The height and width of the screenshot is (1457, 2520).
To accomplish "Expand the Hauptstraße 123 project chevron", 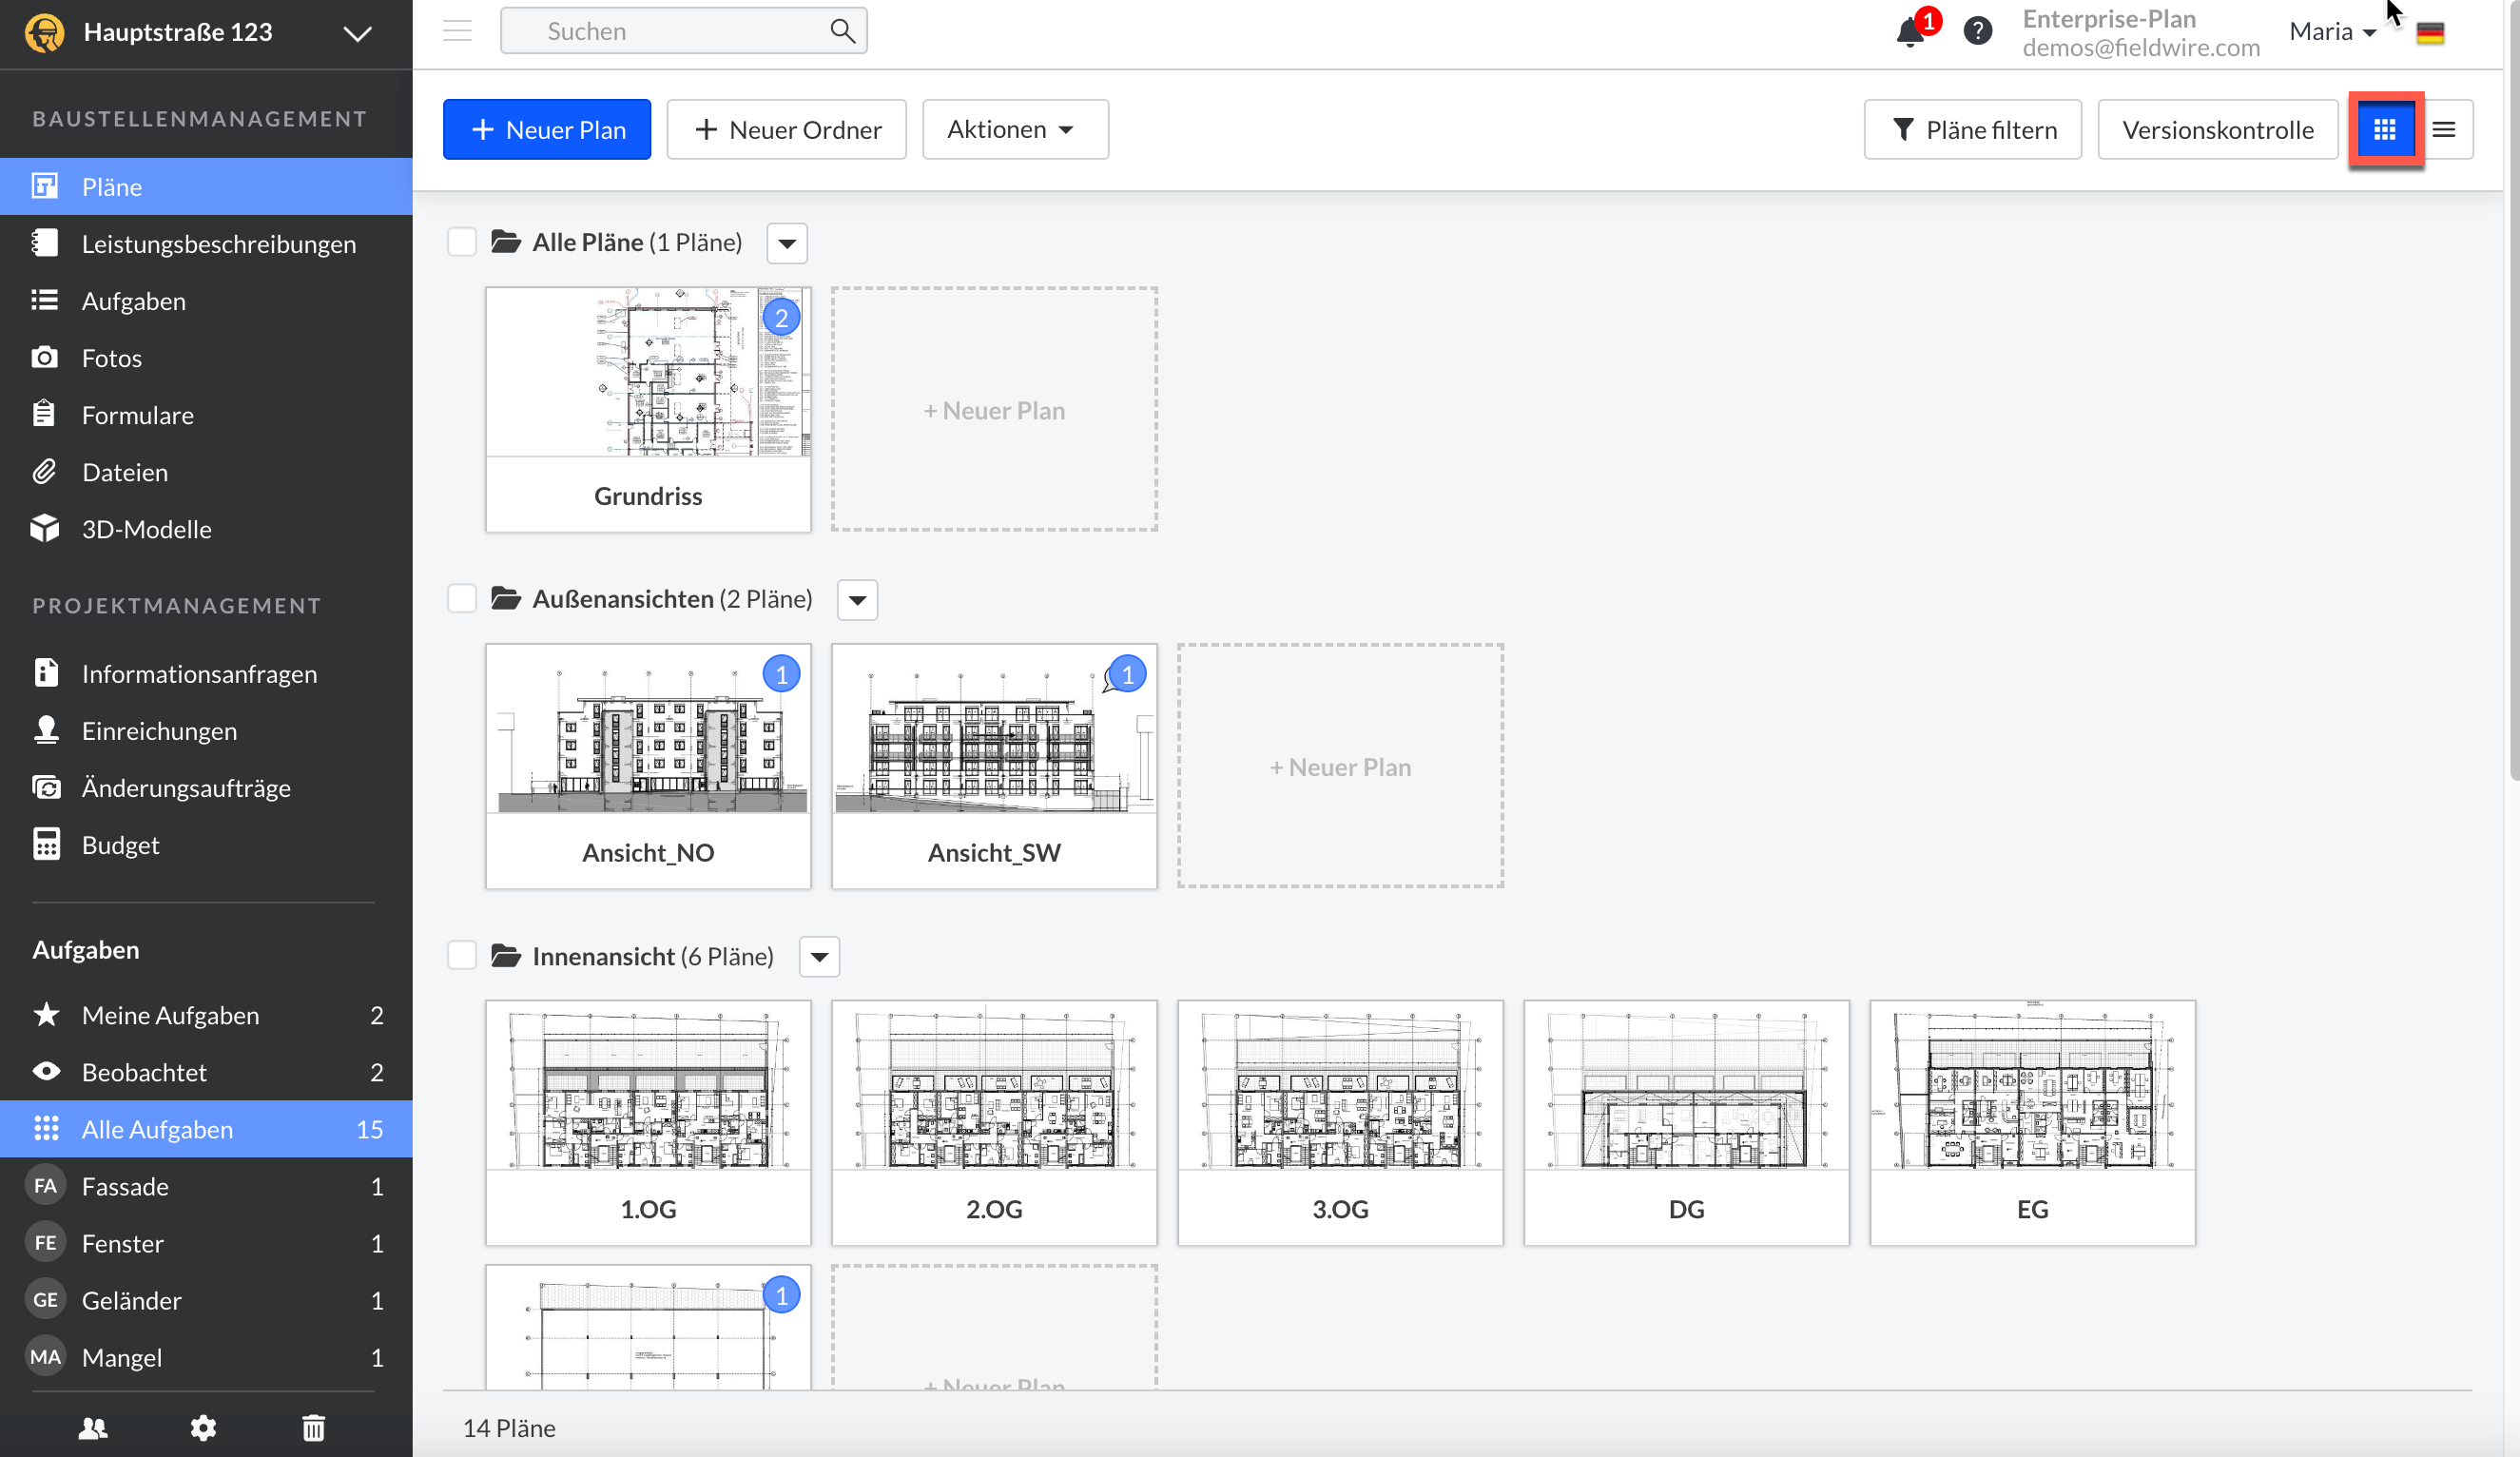I will click(358, 33).
